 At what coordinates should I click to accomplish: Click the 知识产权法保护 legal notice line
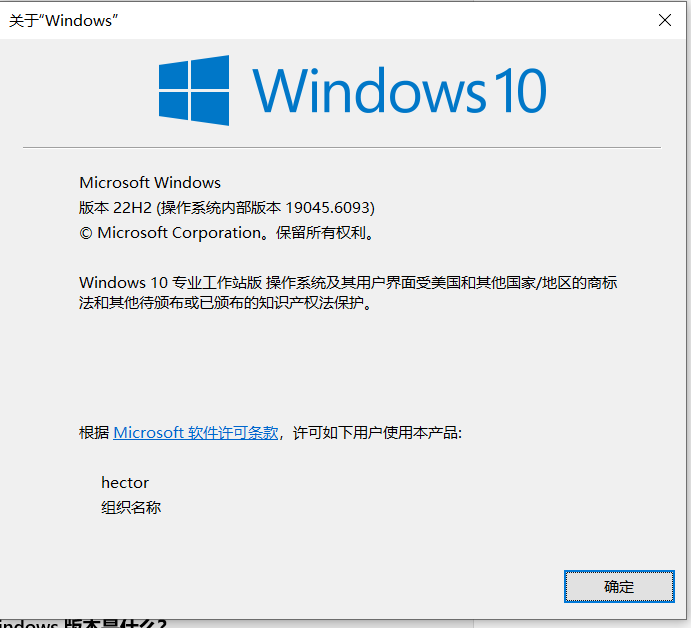(x=225, y=303)
